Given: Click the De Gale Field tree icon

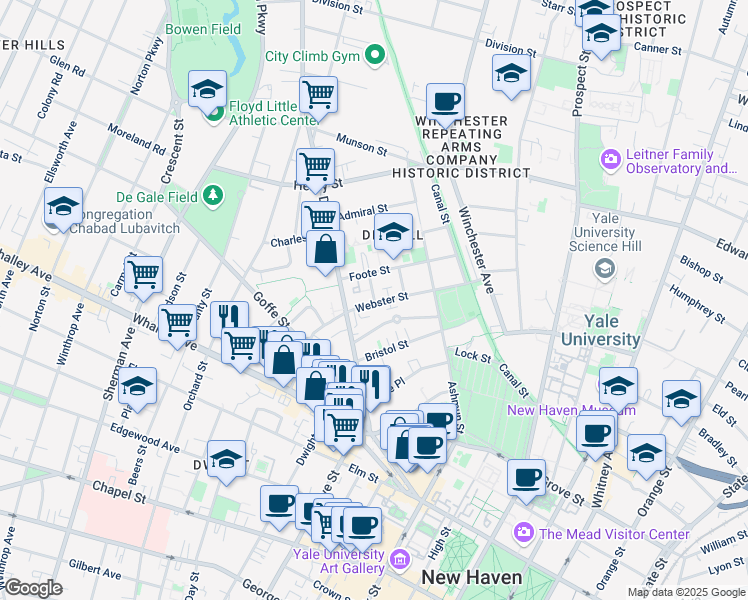Looking at the screenshot, I should point(213,196).
